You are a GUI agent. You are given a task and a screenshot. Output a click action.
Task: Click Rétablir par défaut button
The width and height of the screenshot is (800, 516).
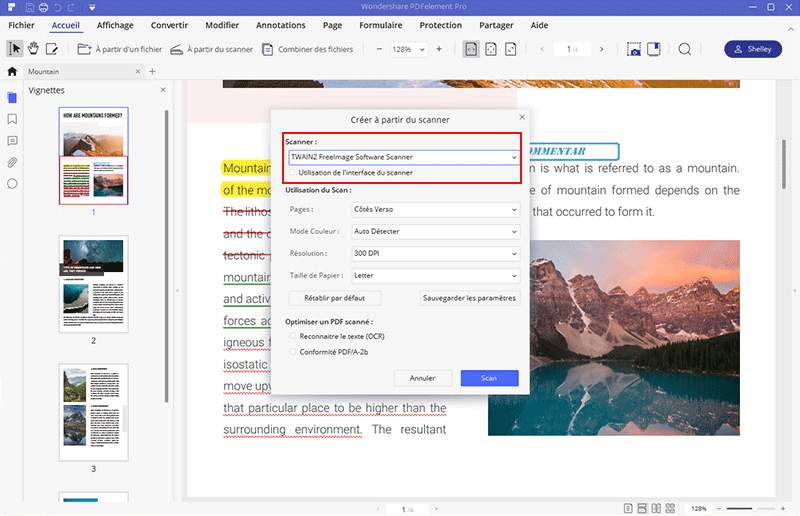335,298
